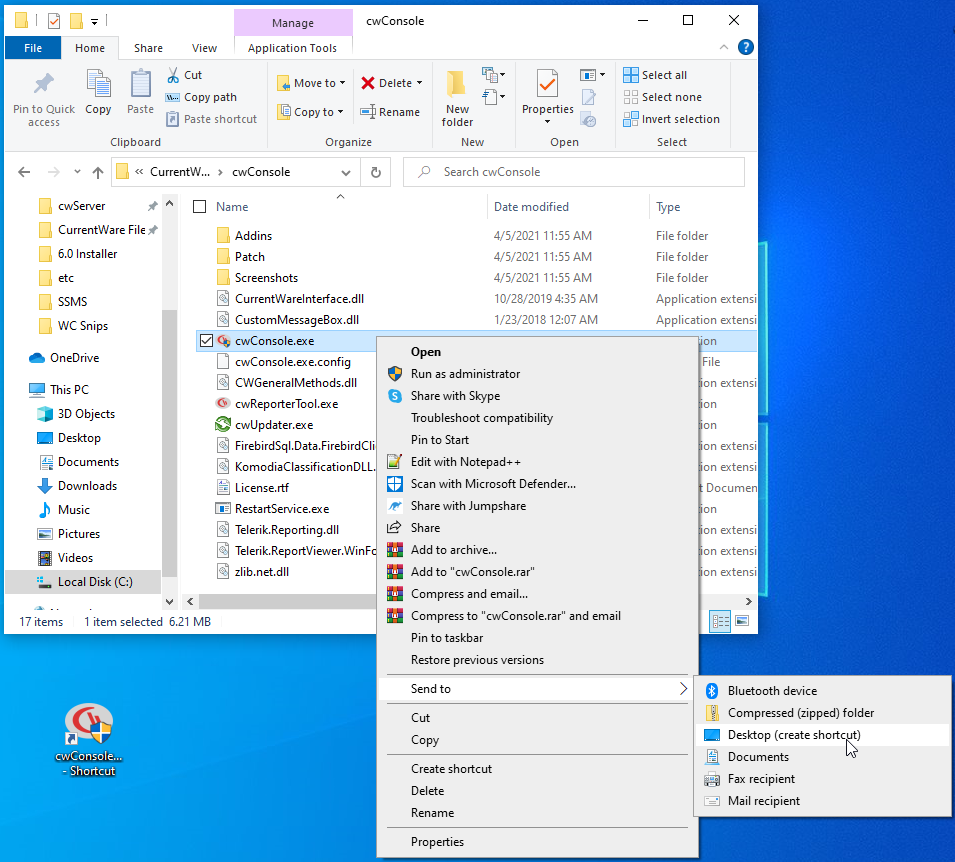Choose Edit with Notepad++
This screenshot has width=955, height=862.
click(466, 462)
